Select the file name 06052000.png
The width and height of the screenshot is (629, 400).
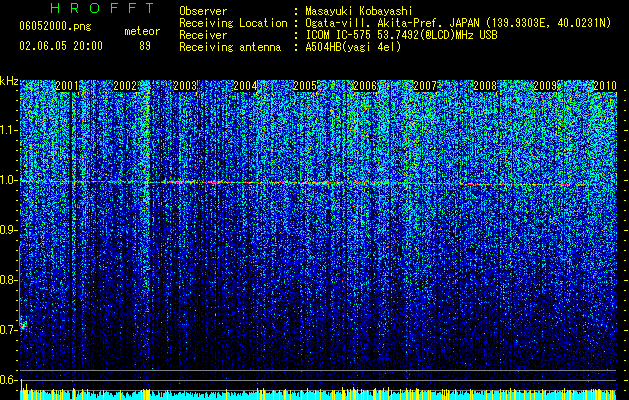pyautogui.click(x=55, y=27)
